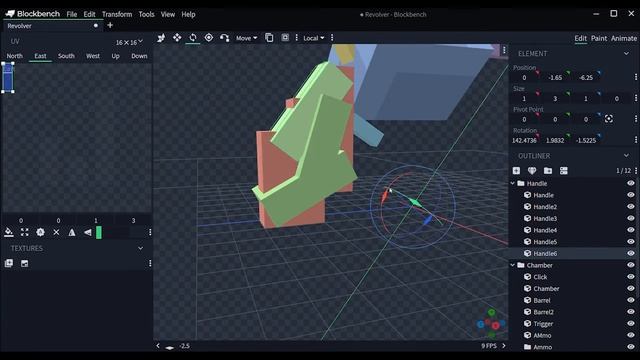Switch to Paint mode tab
Image resolution: width=640 pixels, height=360 pixels.
(599, 38)
